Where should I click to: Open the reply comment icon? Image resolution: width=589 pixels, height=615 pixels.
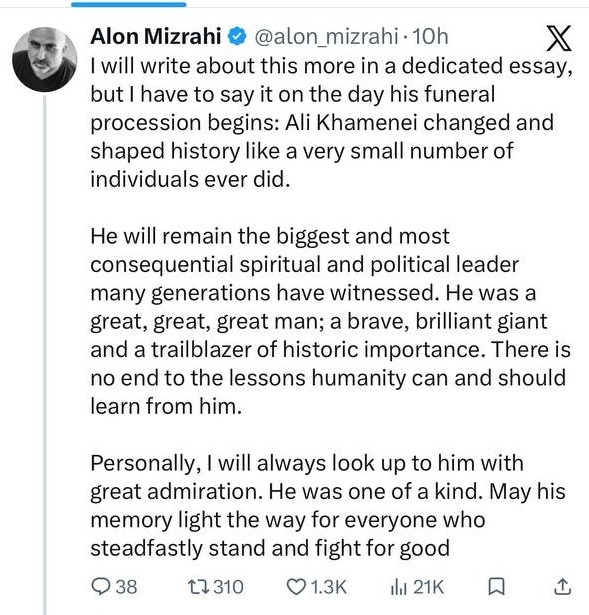tap(101, 587)
